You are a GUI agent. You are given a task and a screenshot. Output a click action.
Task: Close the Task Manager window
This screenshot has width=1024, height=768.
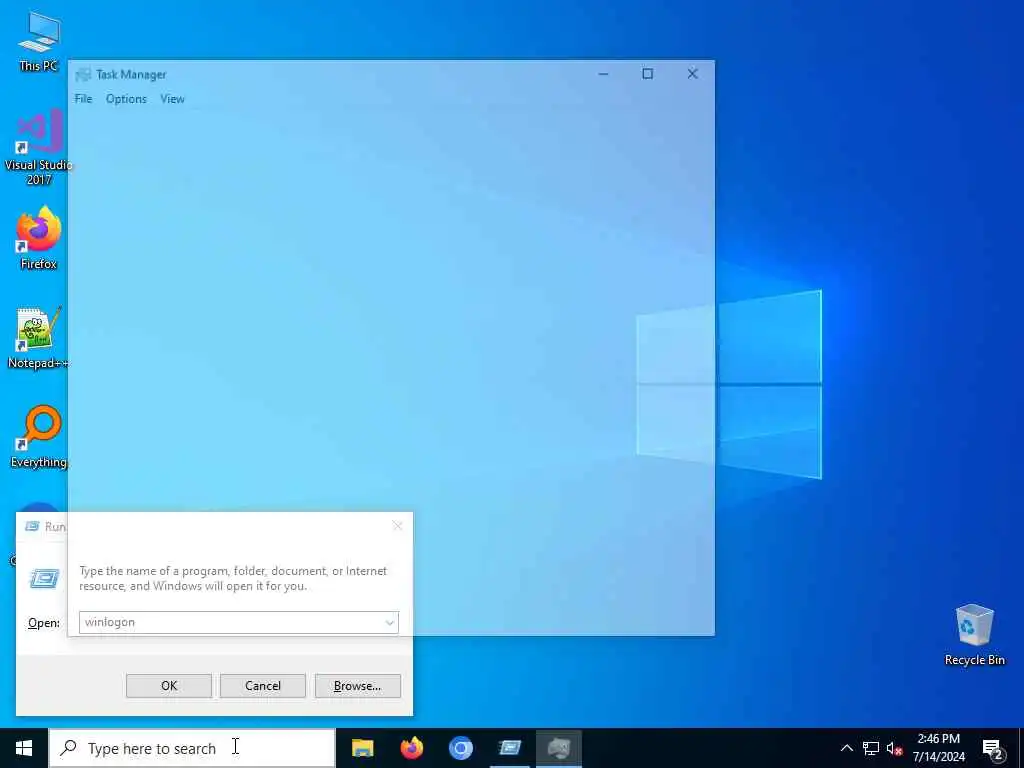tap(692, 74)
